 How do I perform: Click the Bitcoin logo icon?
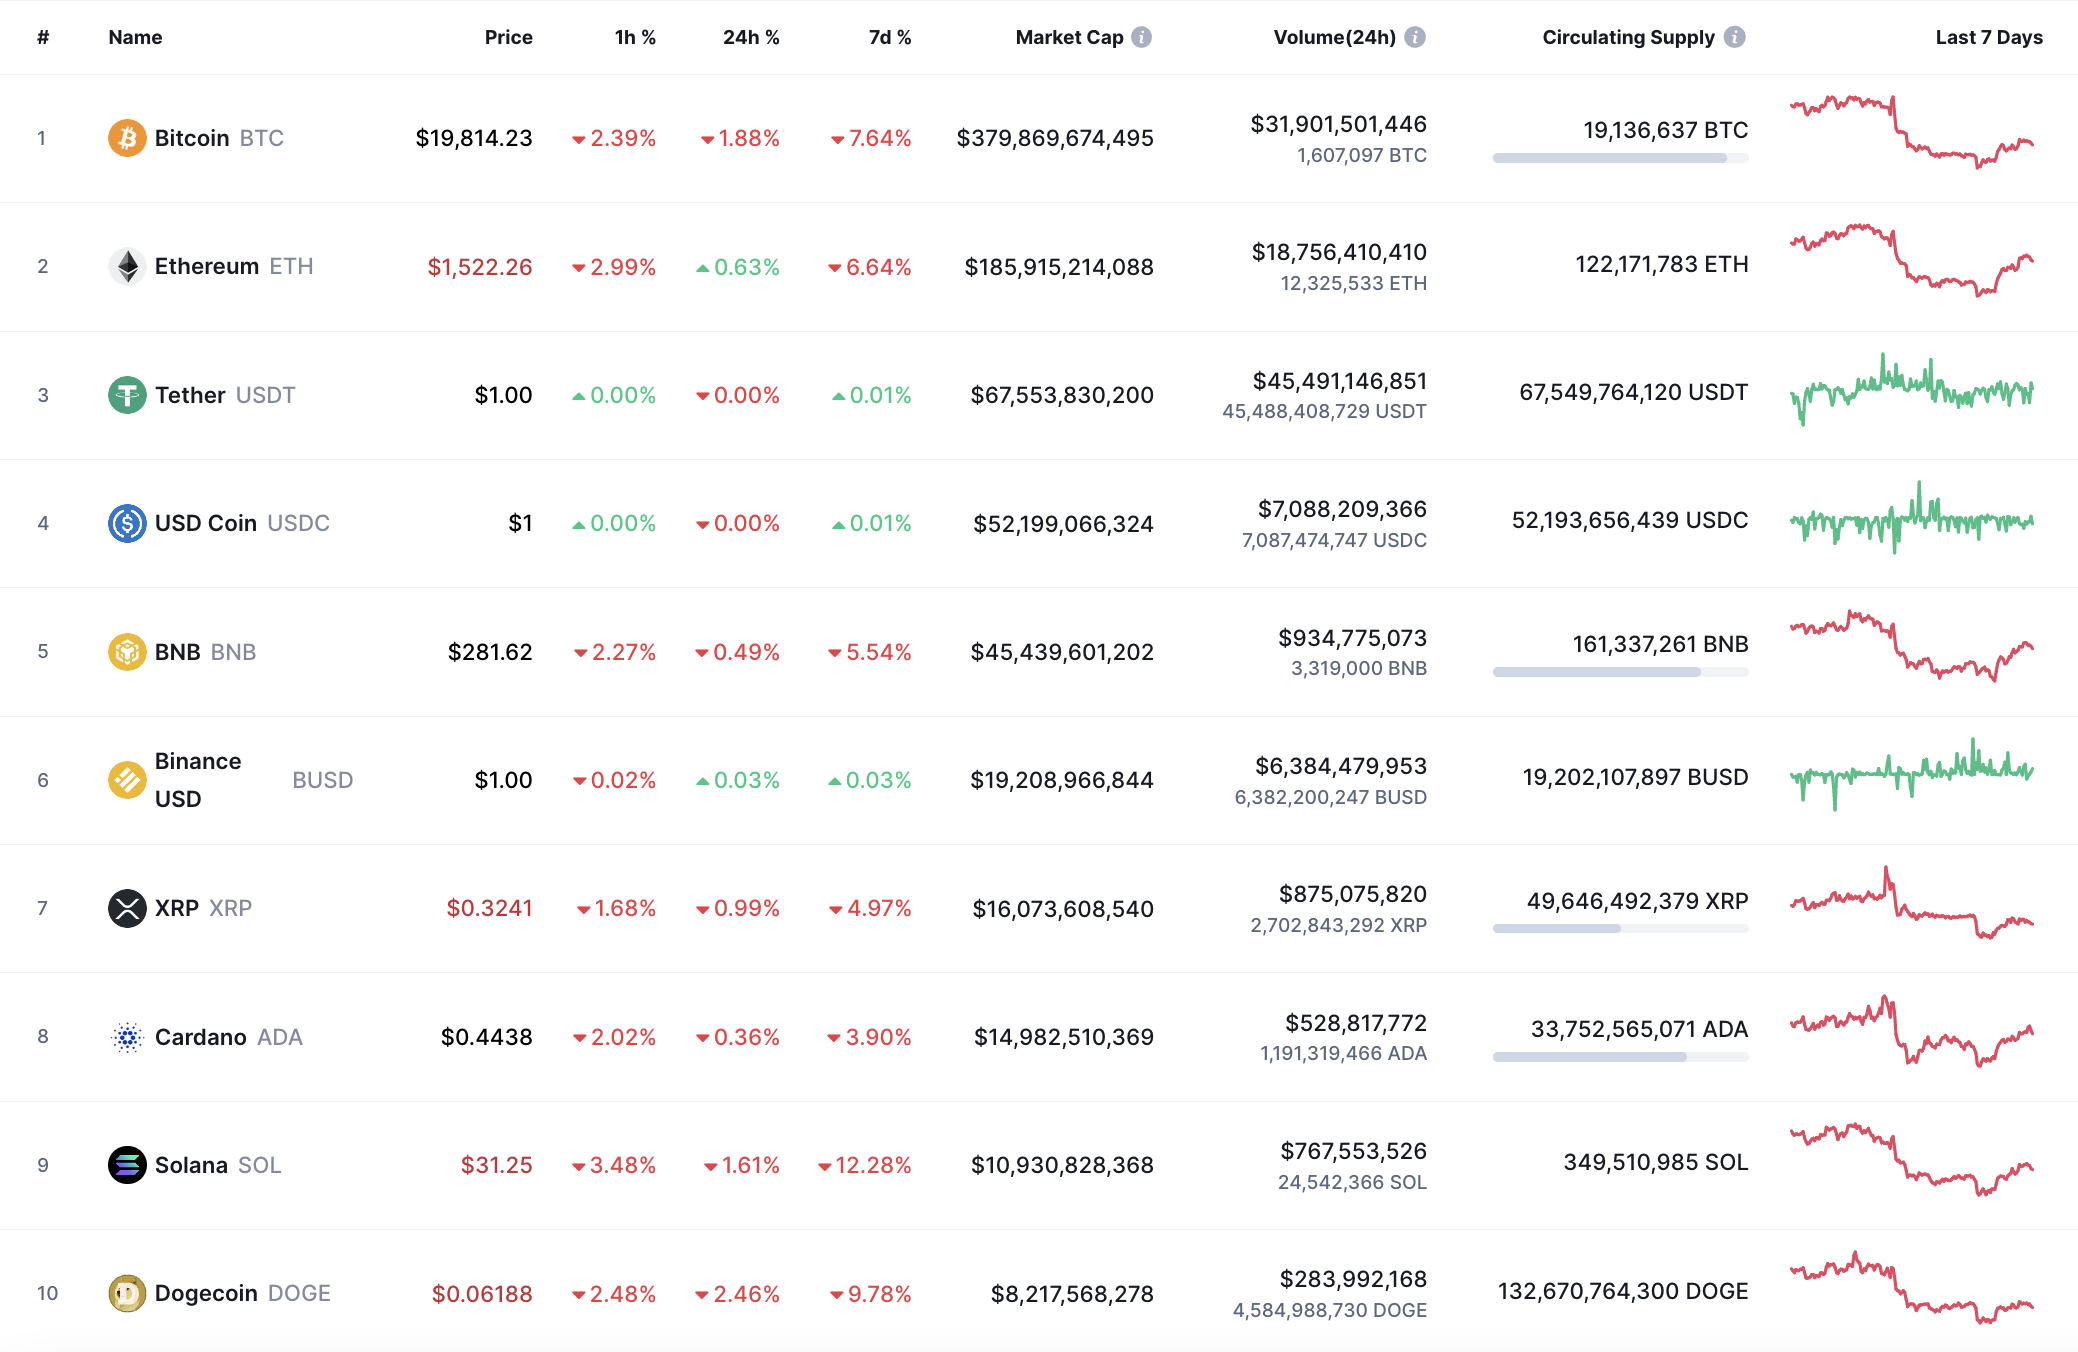[127, 138]
